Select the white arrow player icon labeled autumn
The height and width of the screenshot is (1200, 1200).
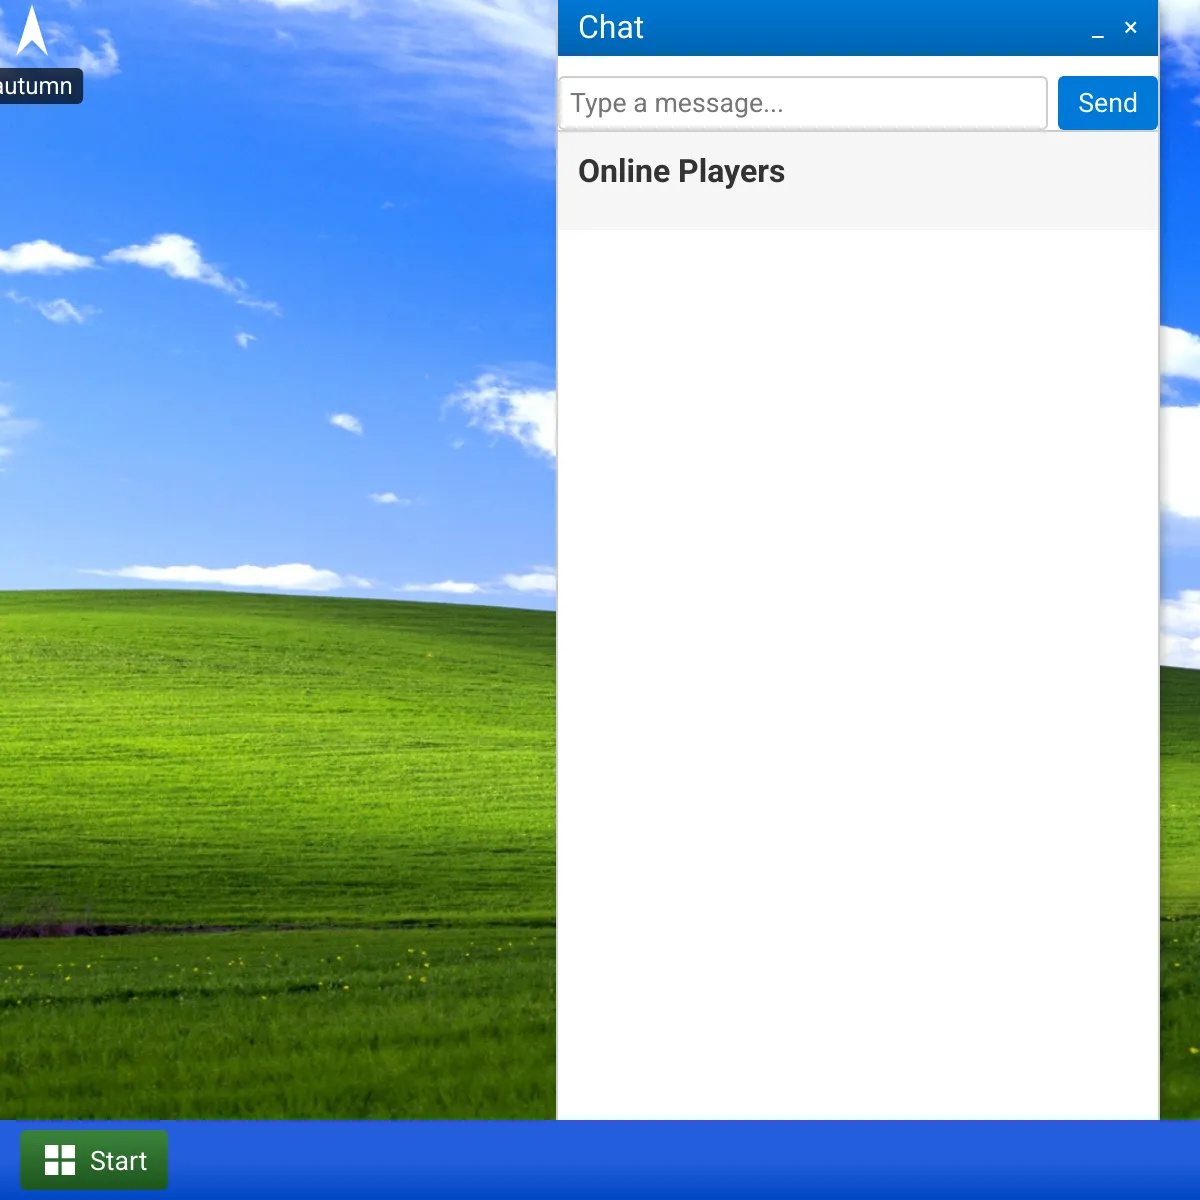tap(32, 30)
